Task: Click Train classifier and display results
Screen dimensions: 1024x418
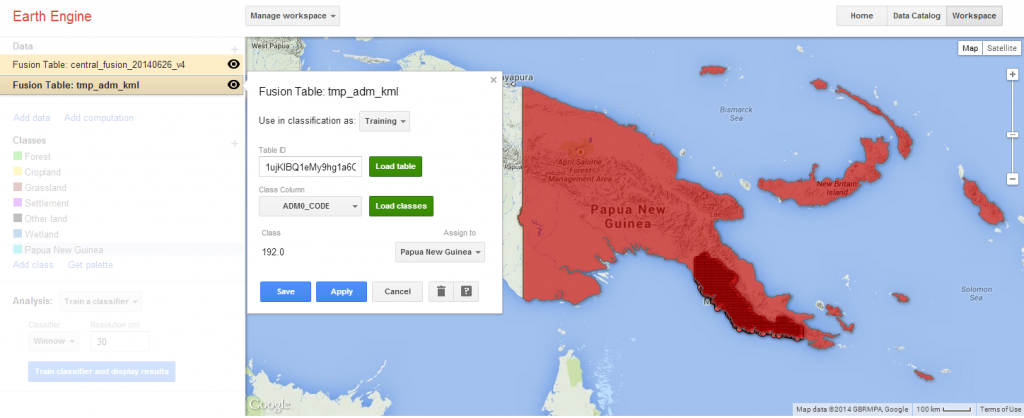Action: (x=101, y=372)
